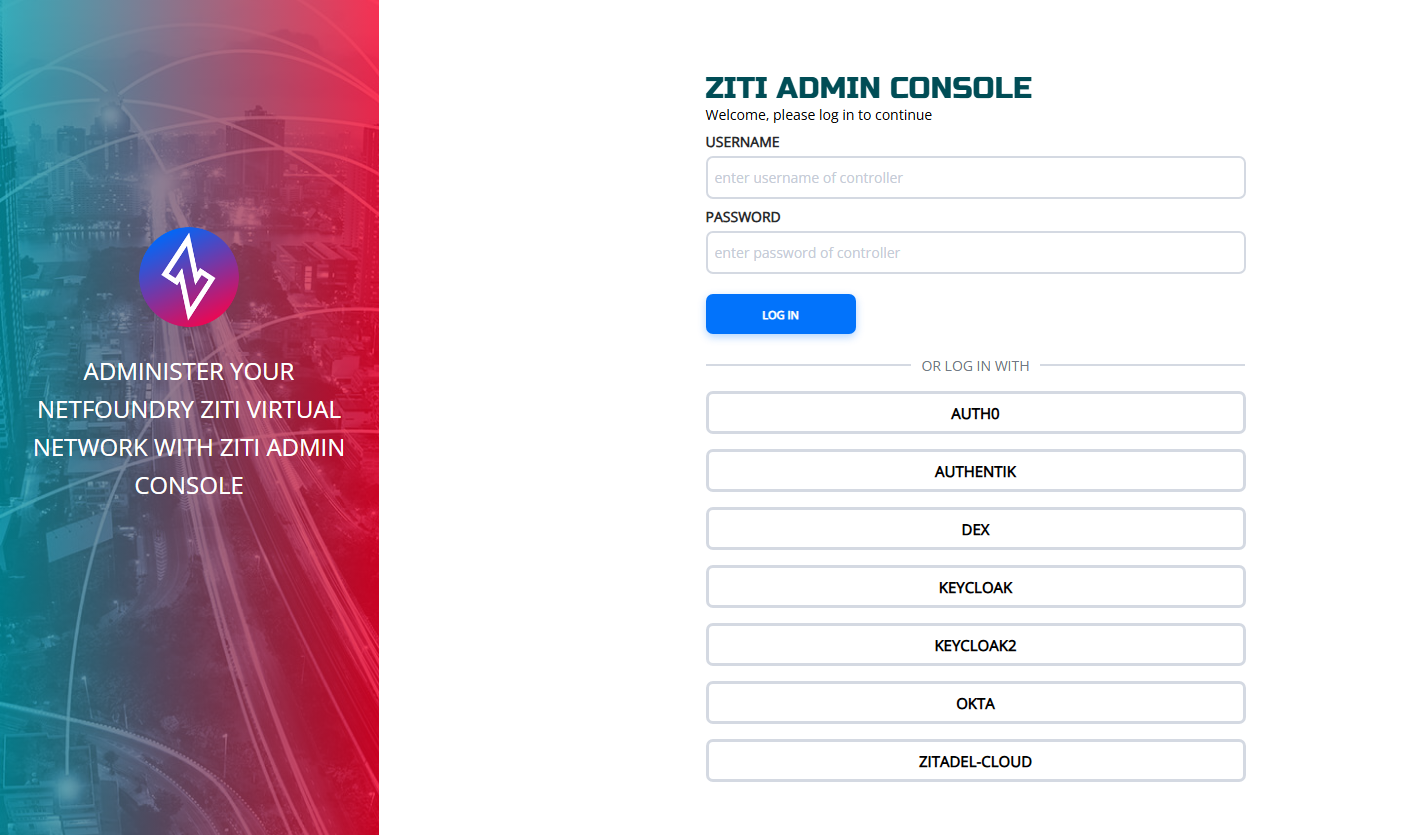Click into the password field
Image resolution: width=1401 pixels, height=835 pixels.
coord(975,253)
